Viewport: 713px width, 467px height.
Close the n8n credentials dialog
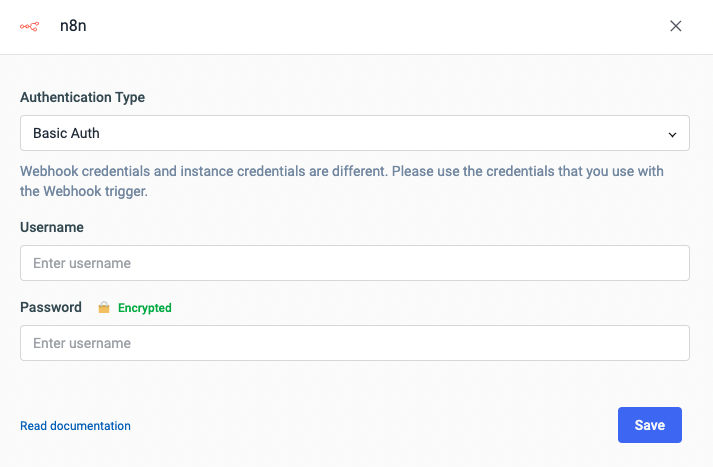(x=676, y=26)
